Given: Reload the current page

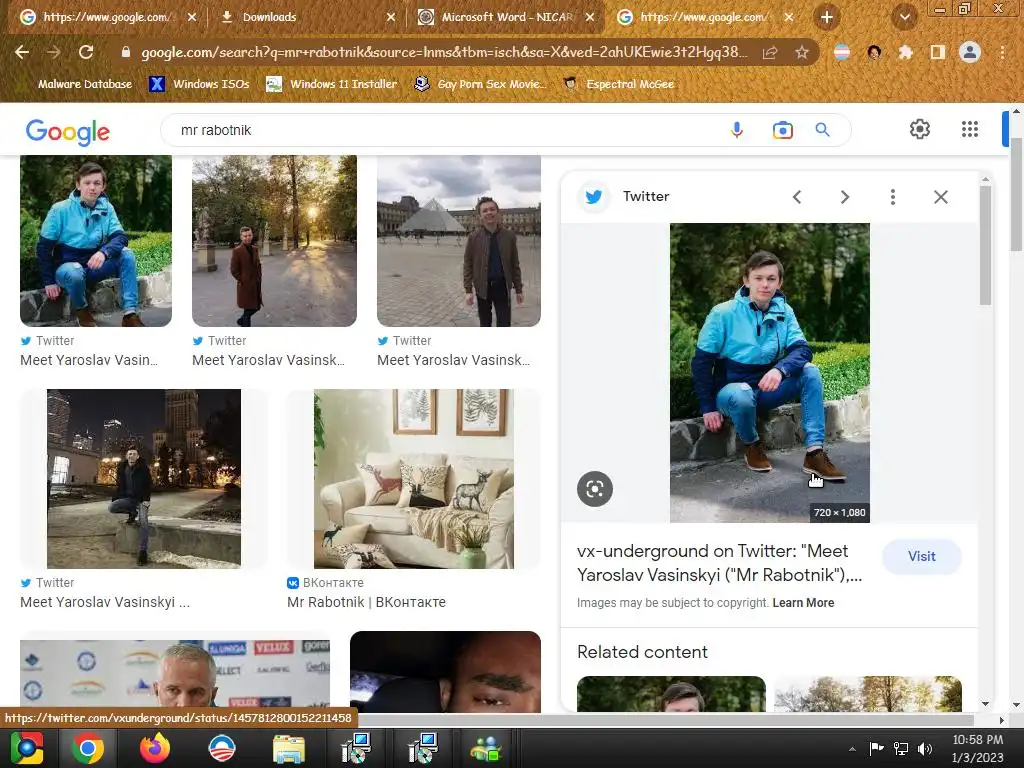Looking at the screenshot, I should point(86,52).
